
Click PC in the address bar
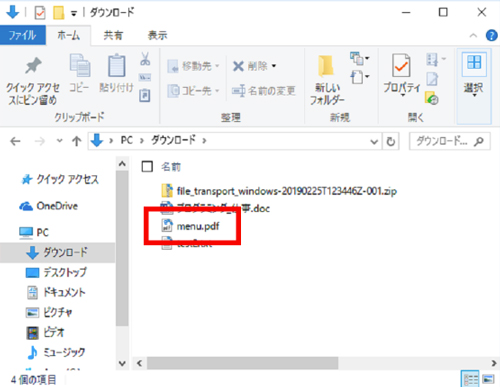click(127, 140)
